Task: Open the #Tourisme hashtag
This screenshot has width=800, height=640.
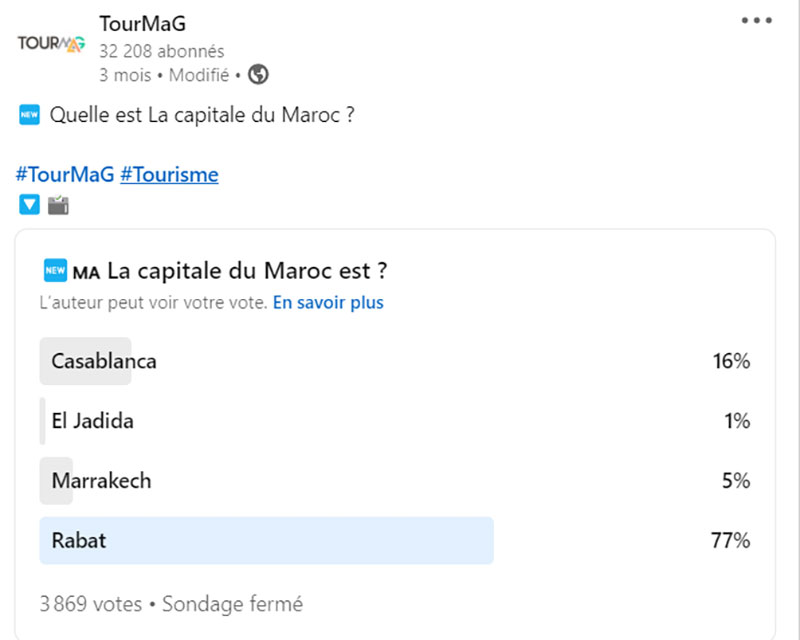Action: 169,174
